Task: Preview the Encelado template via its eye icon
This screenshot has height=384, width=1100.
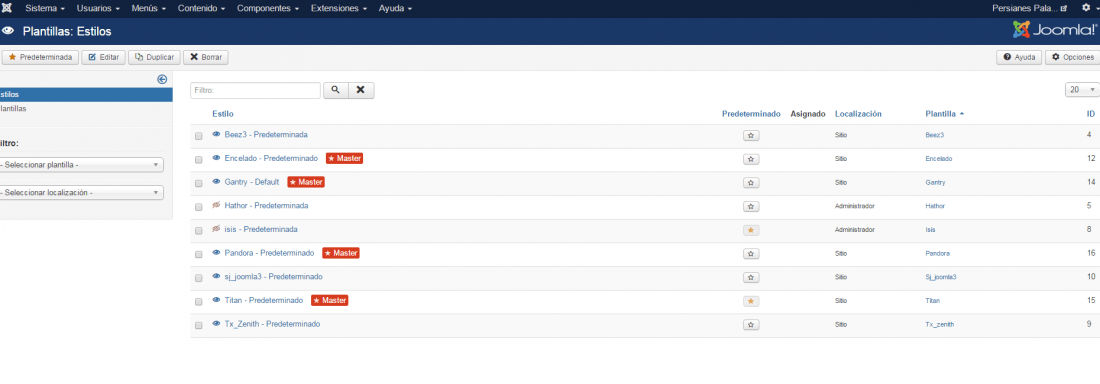Action: click(216, 158)
